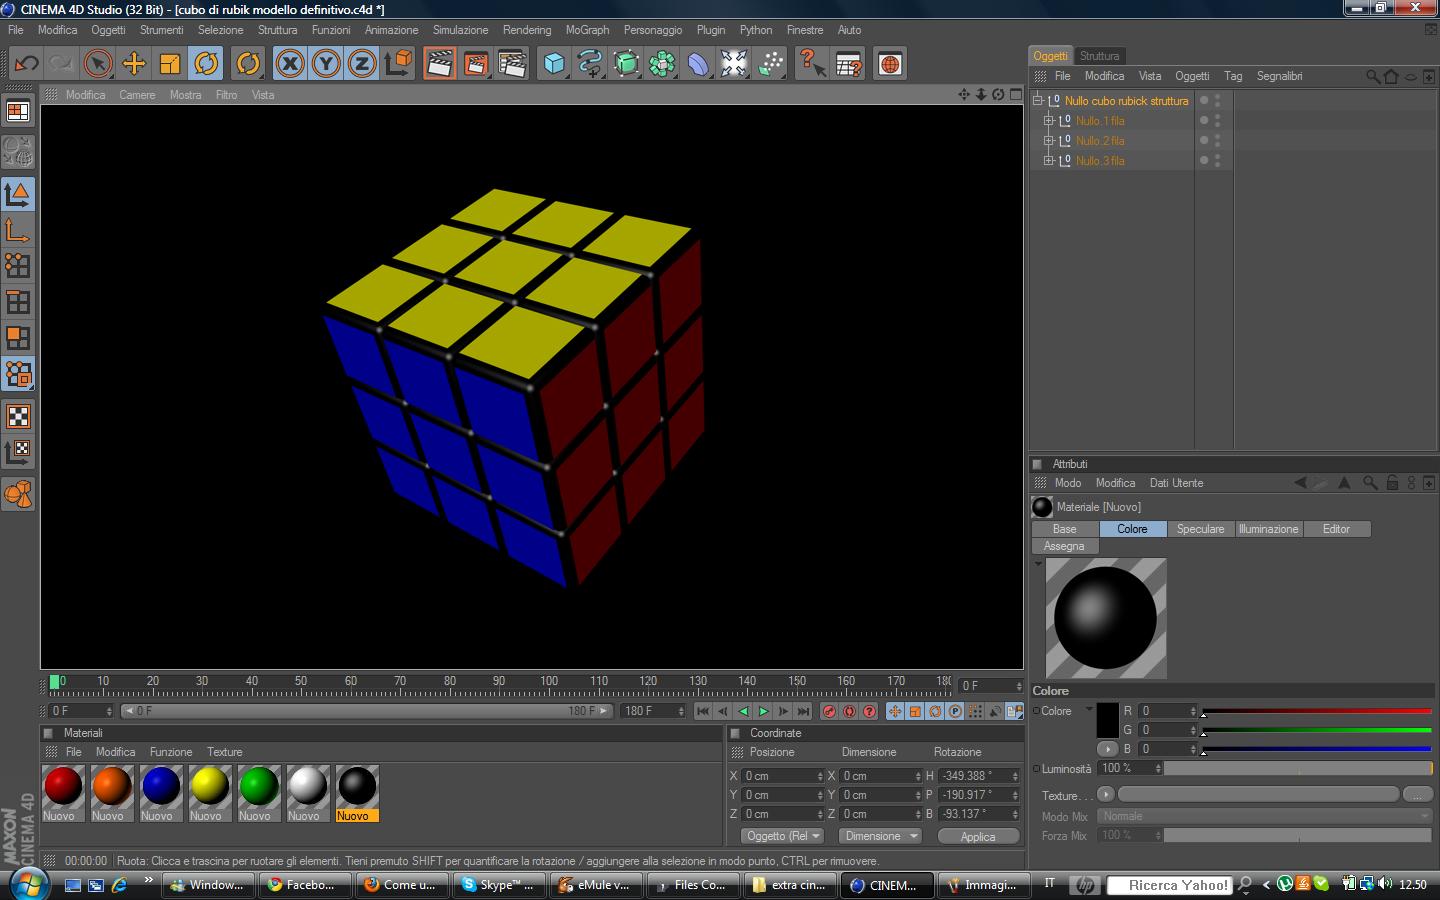Add a Cube primitive object
The width and height of the screenshot is (1440, 900).
point(553,64)
